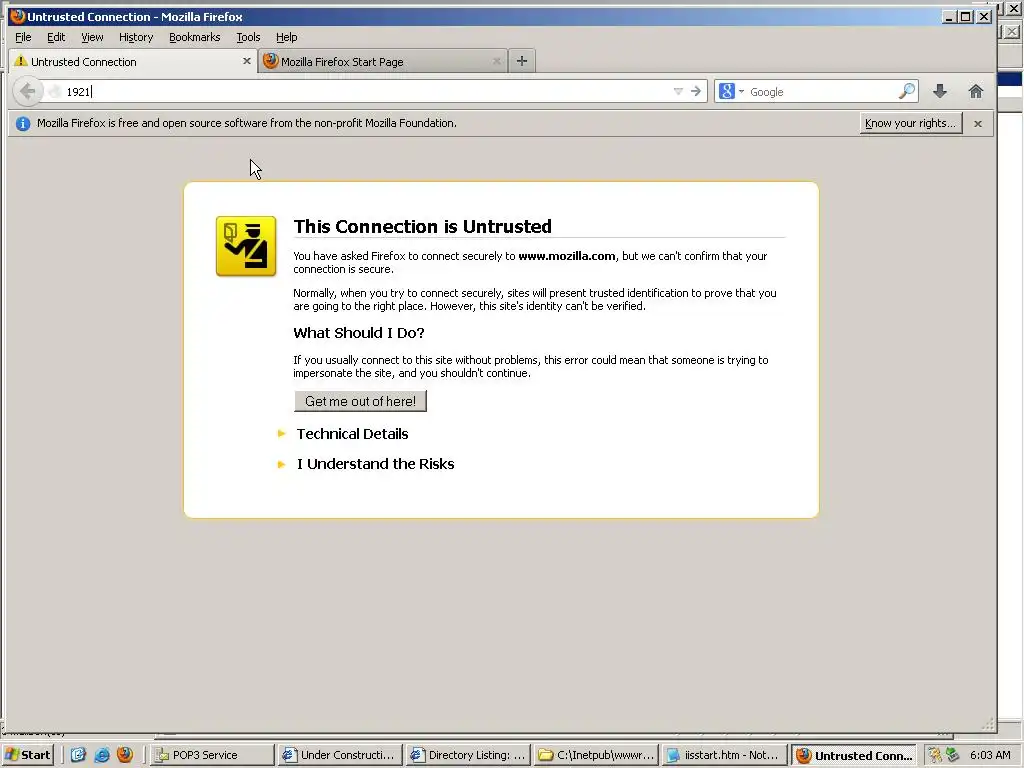Click the www.mozilla.com bold text
The height and width of the screenshot is (768, 1024).
point(566,256)
